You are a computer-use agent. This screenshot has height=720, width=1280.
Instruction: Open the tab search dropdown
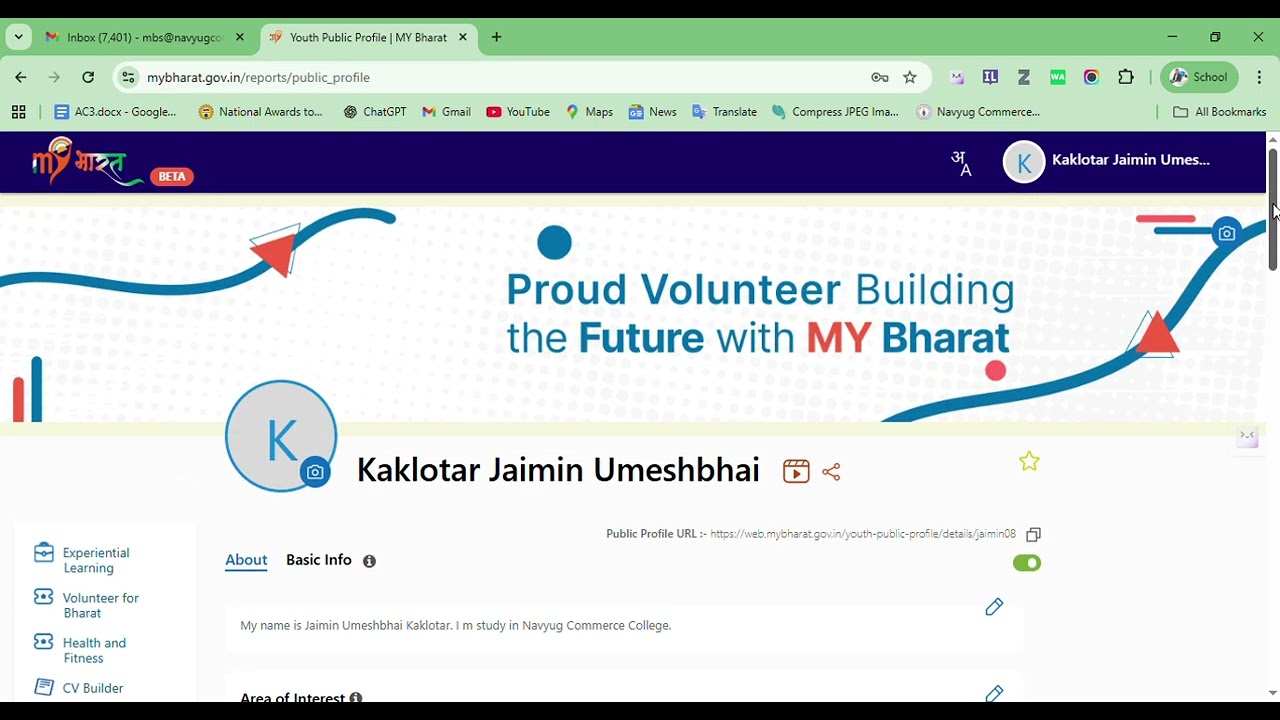coord(18,37)
